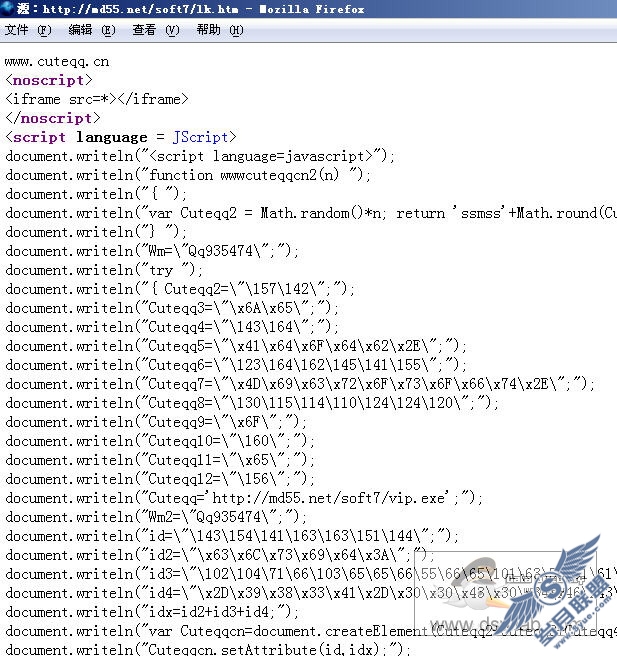Viewport: 617px width, 656px height.
Task: Click the <iframe src=*></iframe> line
Action: point(97,99)
